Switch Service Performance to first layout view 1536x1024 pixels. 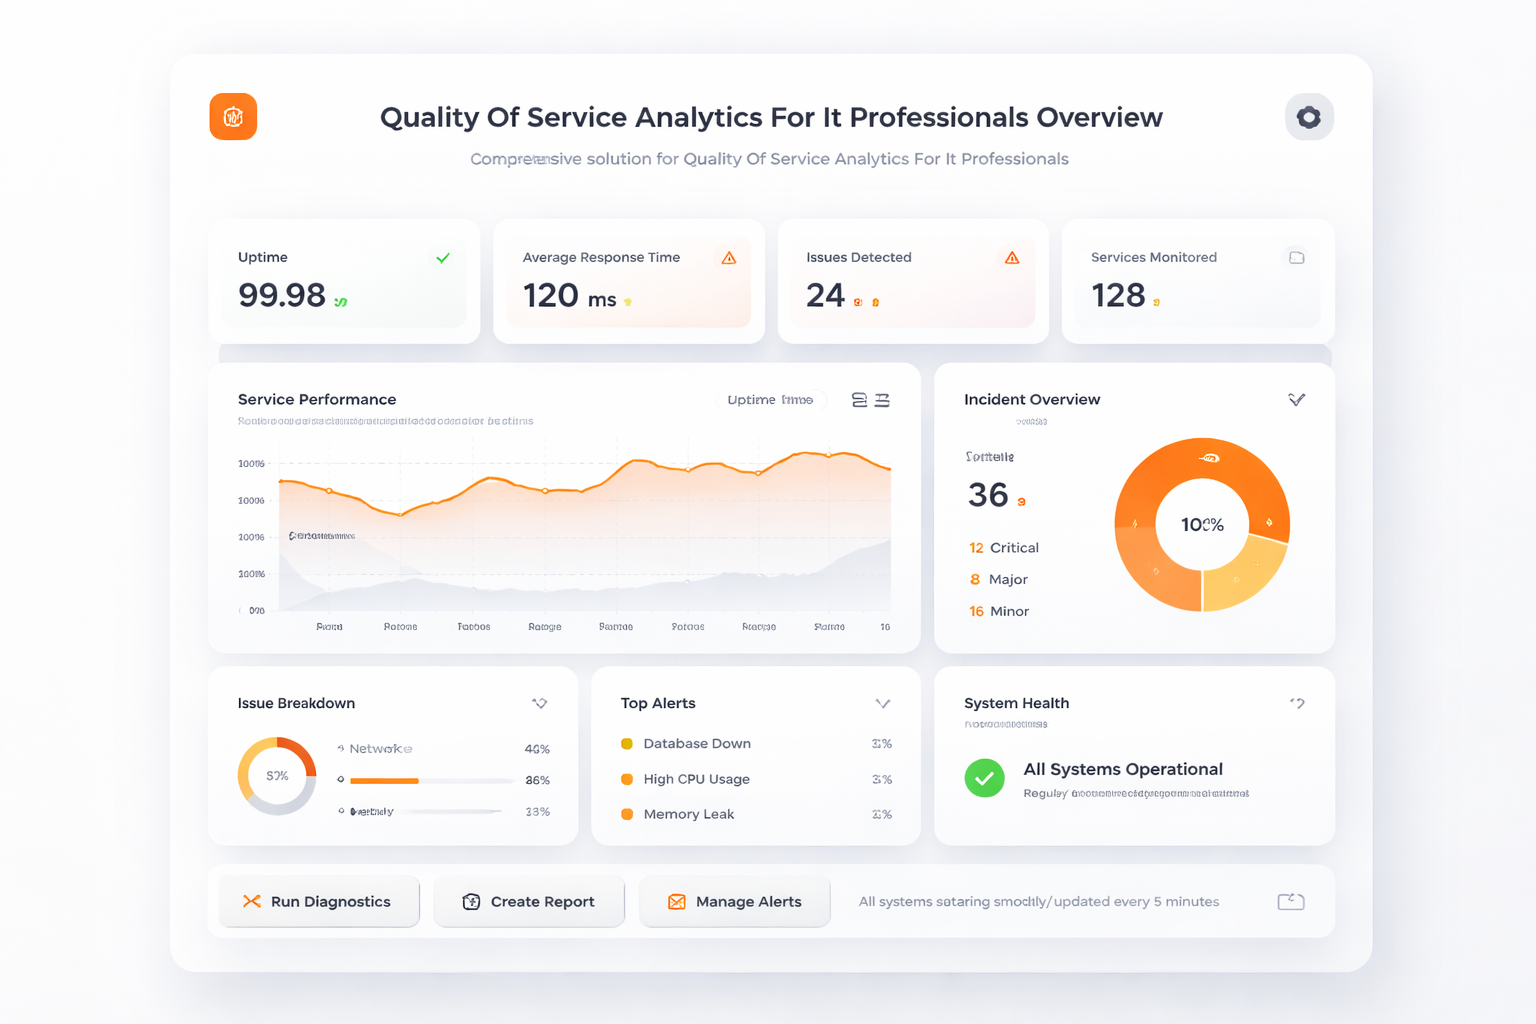point(859,400)
